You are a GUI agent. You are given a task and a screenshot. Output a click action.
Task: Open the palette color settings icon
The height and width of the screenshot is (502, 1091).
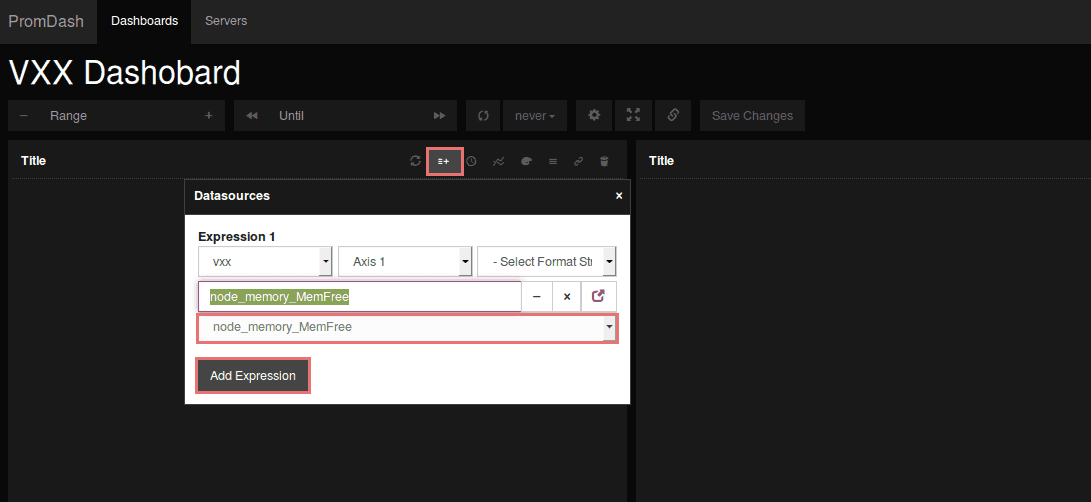click(x=525, y=161)
